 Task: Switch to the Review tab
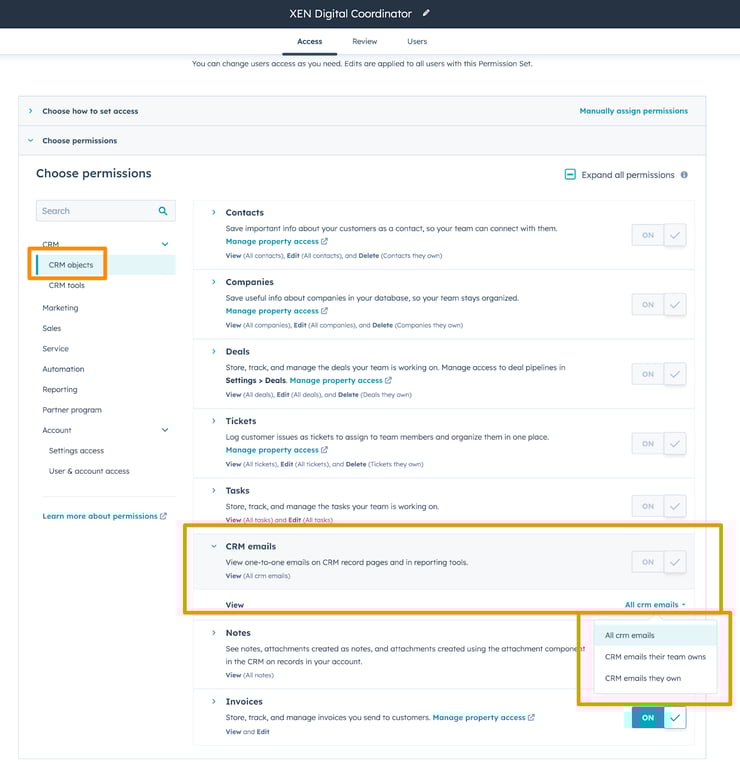point(364,42)
